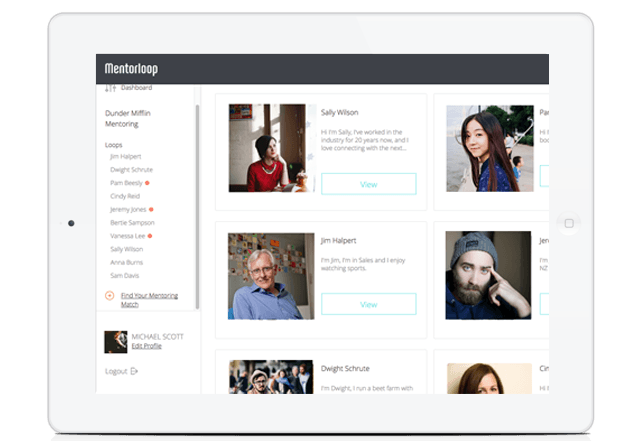
Task: Open the Edit Profile link
Action: [147, 346]
